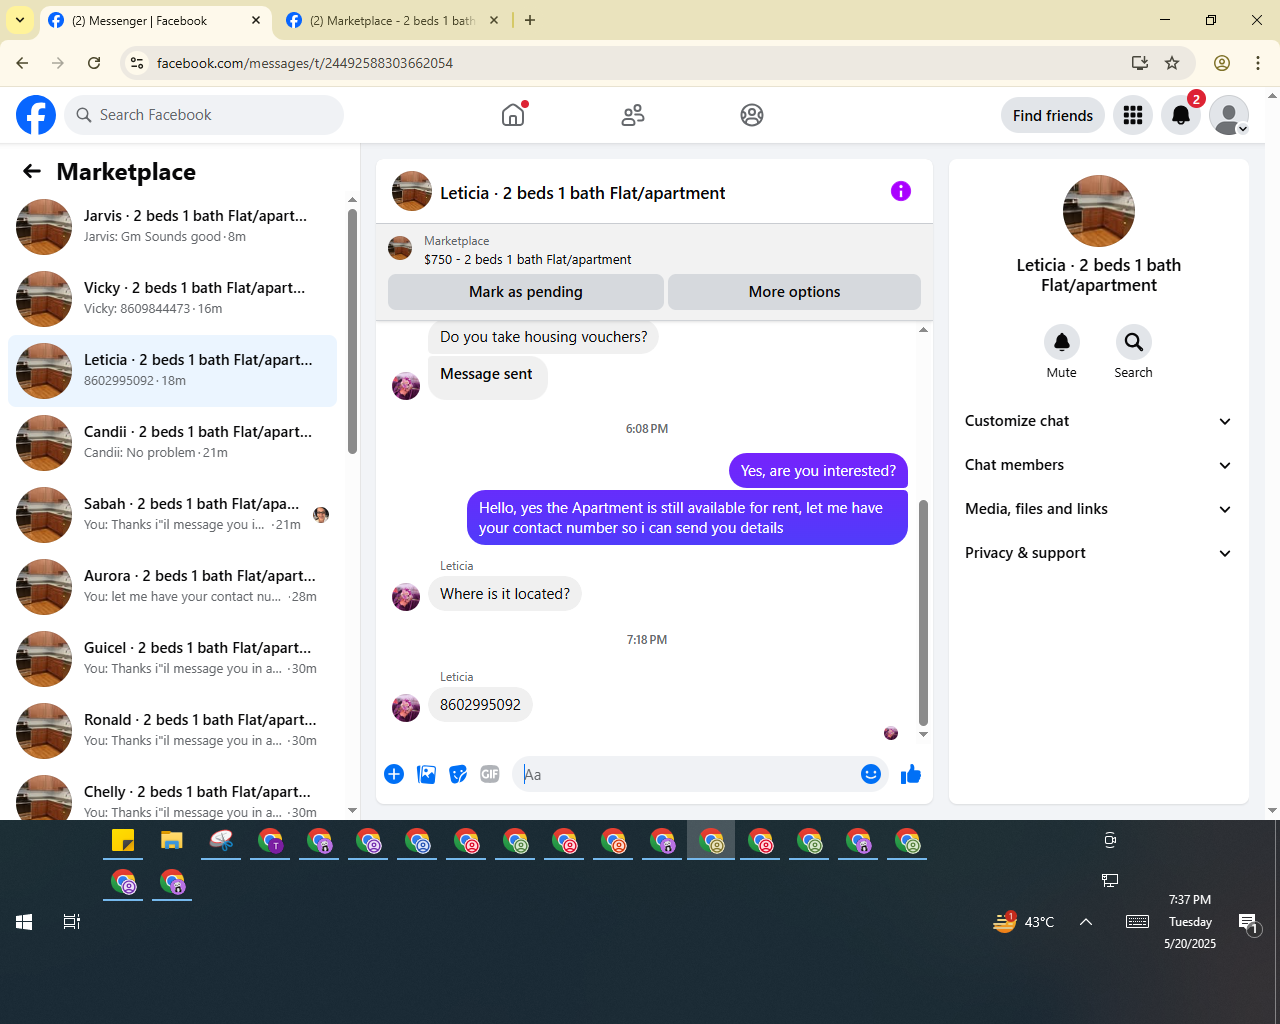Click Find friends button
Image resolution: width=1280 pixels, height=1024 pixels.
[x=1053, y=115]
